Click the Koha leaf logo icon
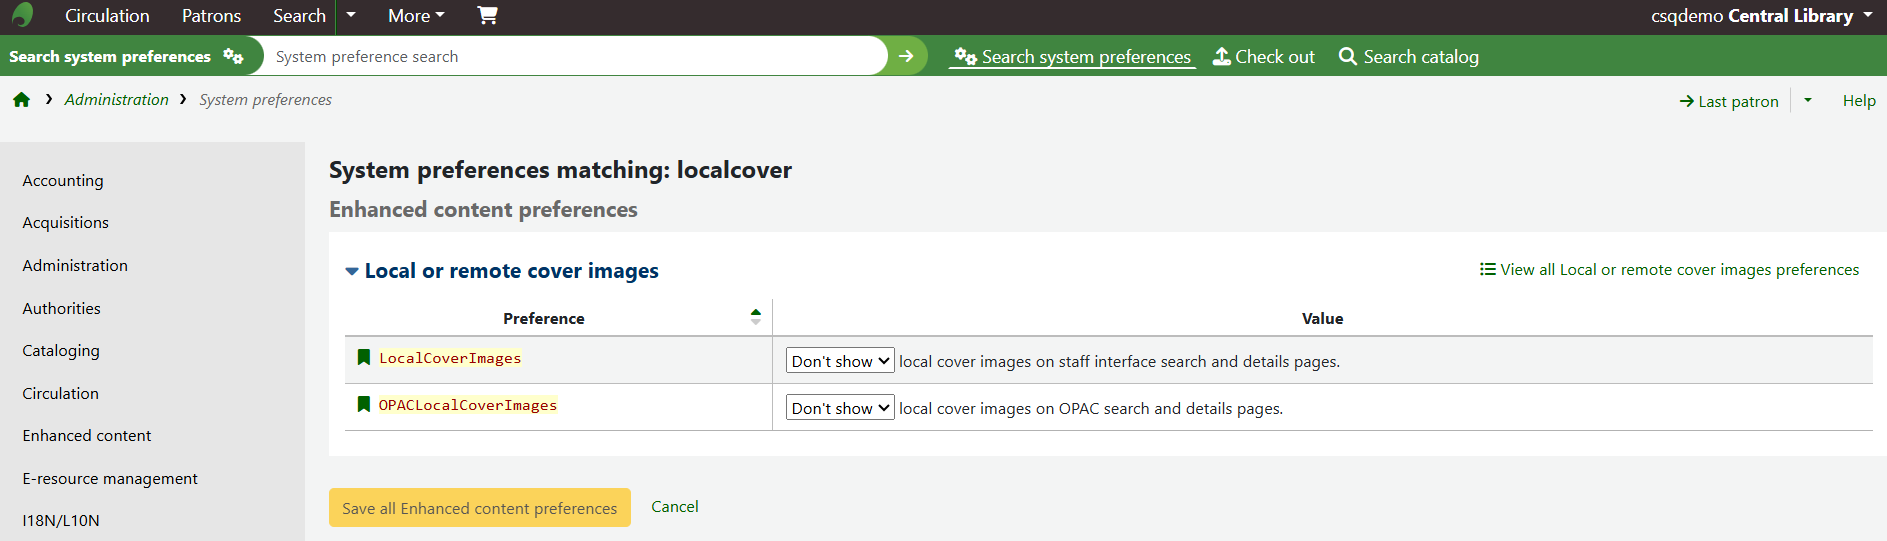1887x541 pixels. (x=22, y=15)
